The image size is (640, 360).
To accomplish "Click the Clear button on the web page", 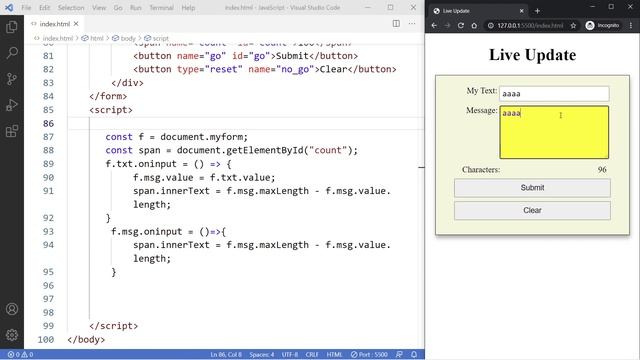I will click(x=532, y=210).
